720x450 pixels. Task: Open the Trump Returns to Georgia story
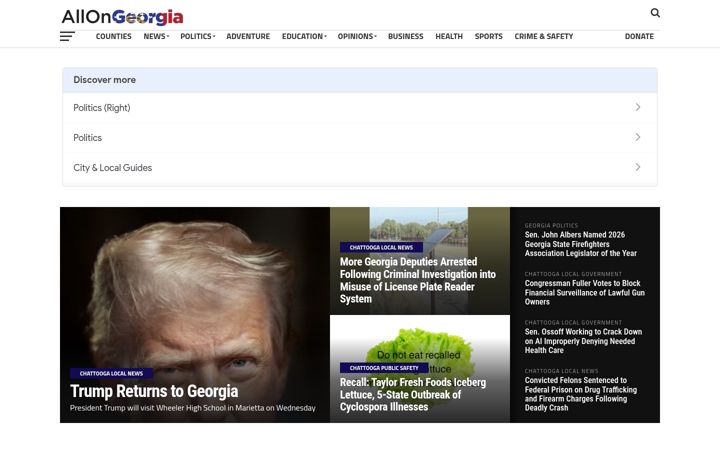coord(154,391)
